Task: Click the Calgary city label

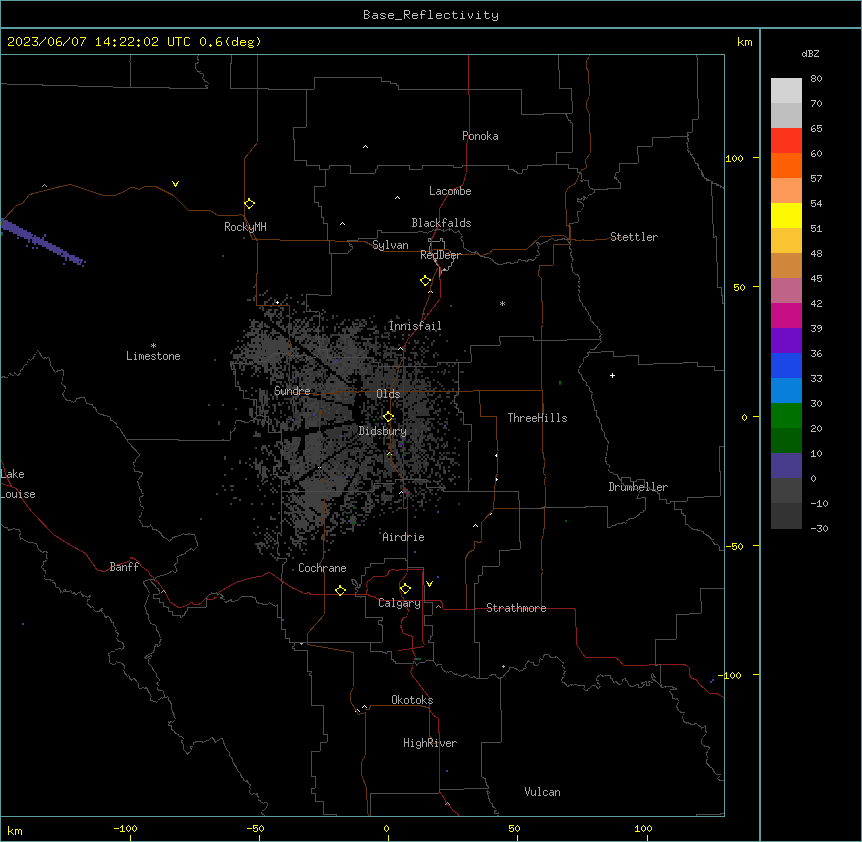Action: pyautogui.click(x=399, y=603)
